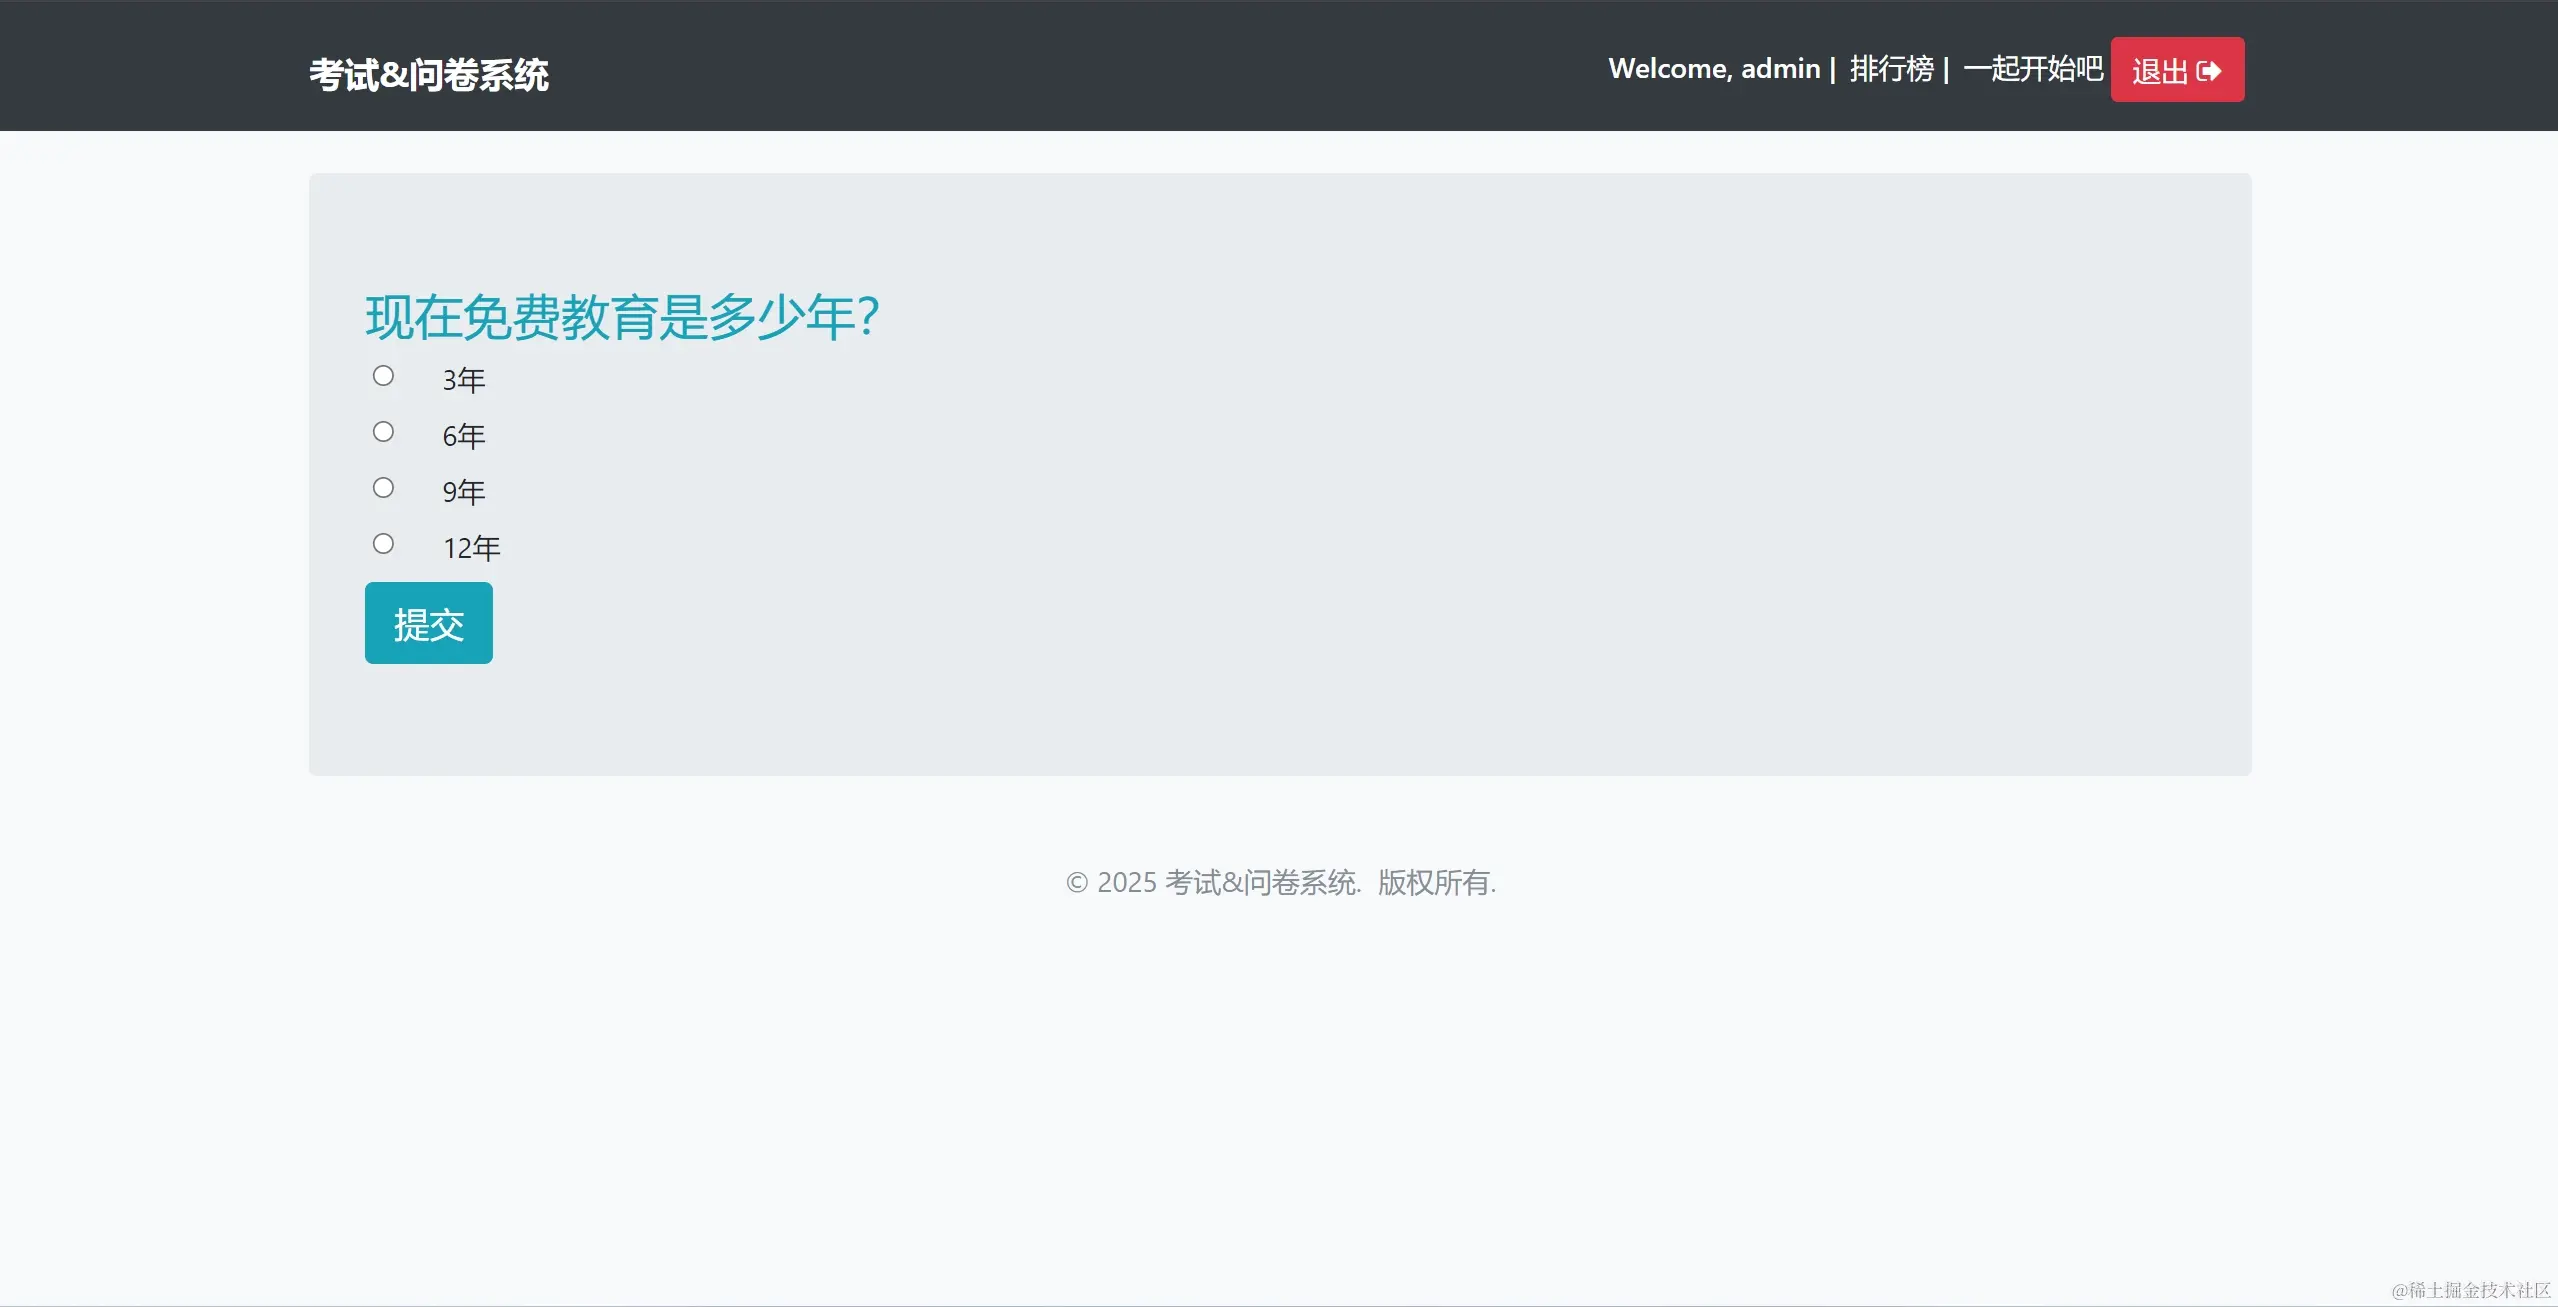The image size is (2558, 1307).
Task: Choose the 6年 radio option
Action: click(383, 432)
